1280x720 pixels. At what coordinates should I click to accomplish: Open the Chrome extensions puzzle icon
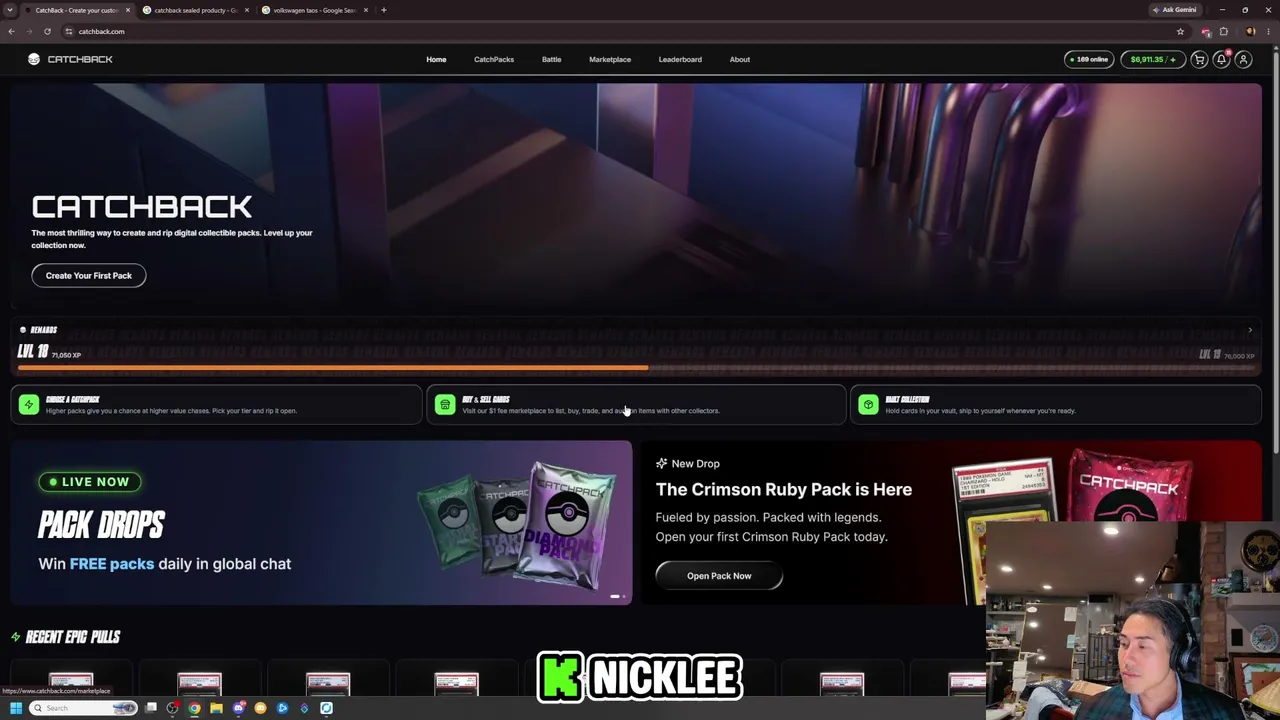(x=1223, y=31)
